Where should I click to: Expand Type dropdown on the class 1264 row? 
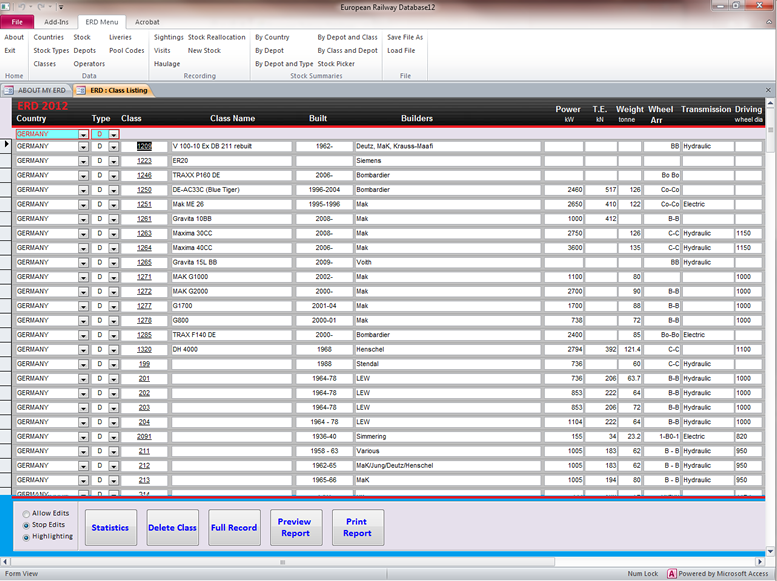pyautogui.click(x=114, y=248)
